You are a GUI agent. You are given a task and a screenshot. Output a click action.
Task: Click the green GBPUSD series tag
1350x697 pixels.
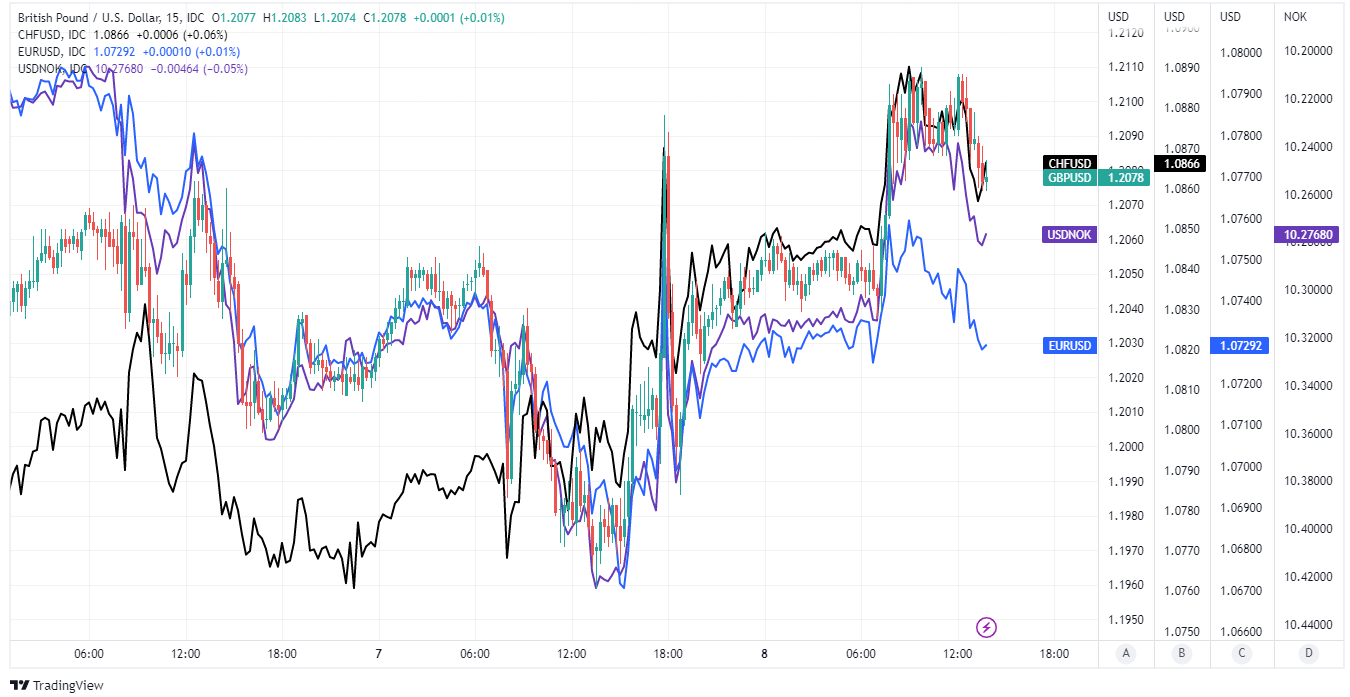(x=1070, y=178)
